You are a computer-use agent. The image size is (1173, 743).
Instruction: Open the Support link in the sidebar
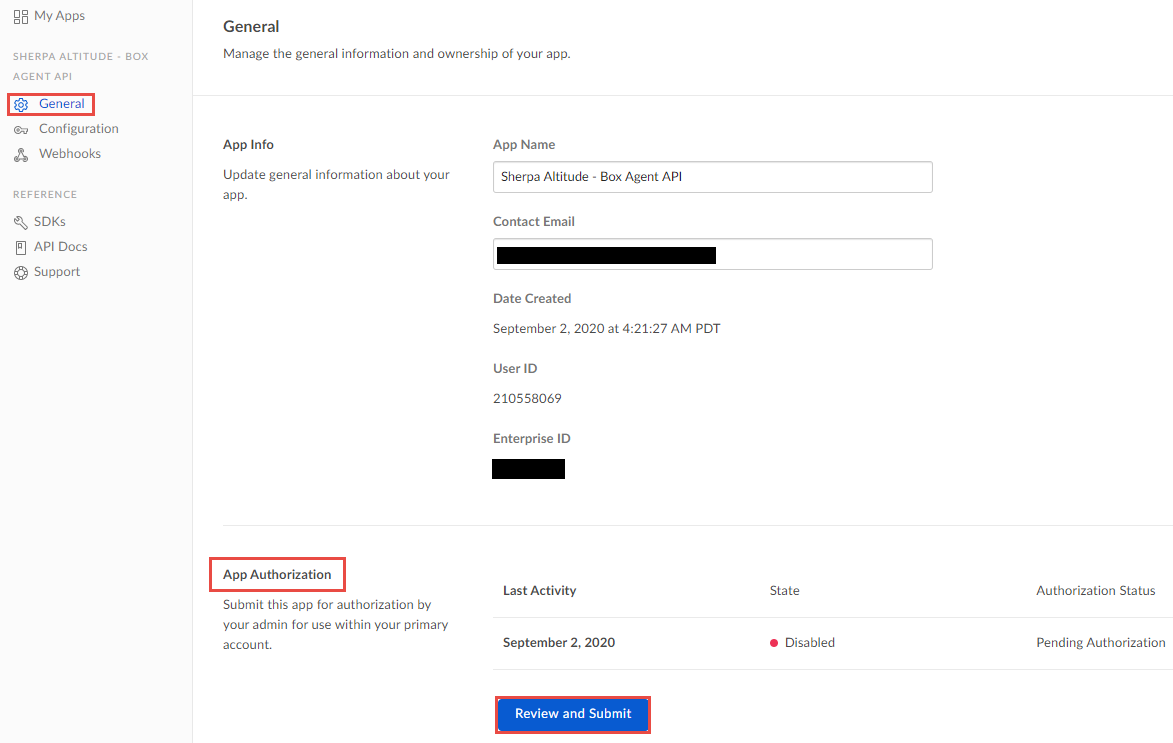tap(57, 272)
